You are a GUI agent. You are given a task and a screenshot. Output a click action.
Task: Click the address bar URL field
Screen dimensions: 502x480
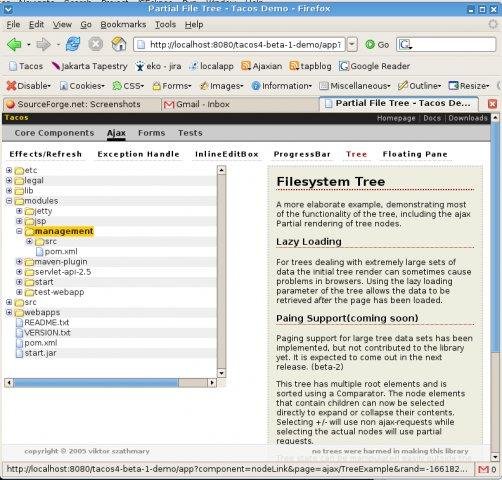[239, 44]
